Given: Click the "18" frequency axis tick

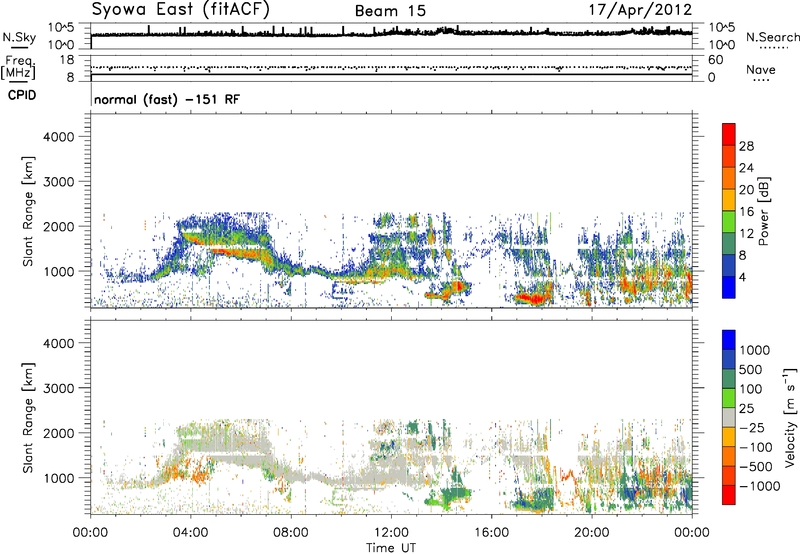Looking at the screenshot, I should 67,60.
